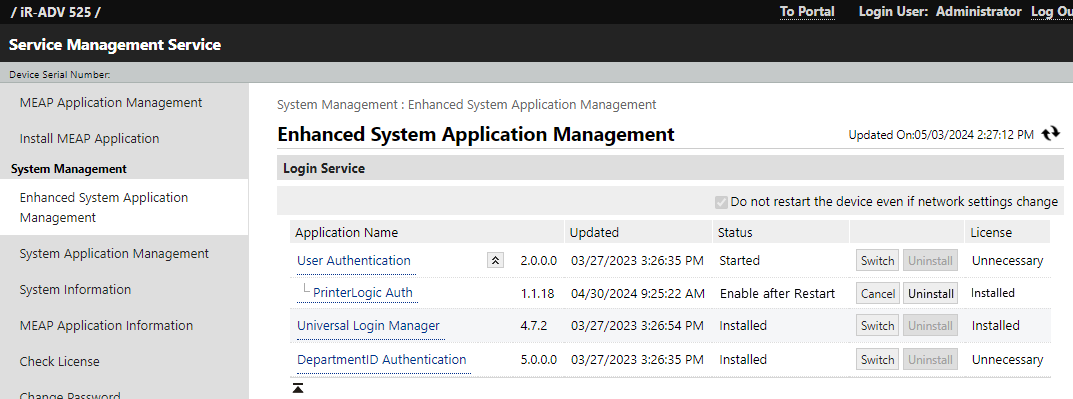Open MEAP Application Management menu item

(111, 103)
